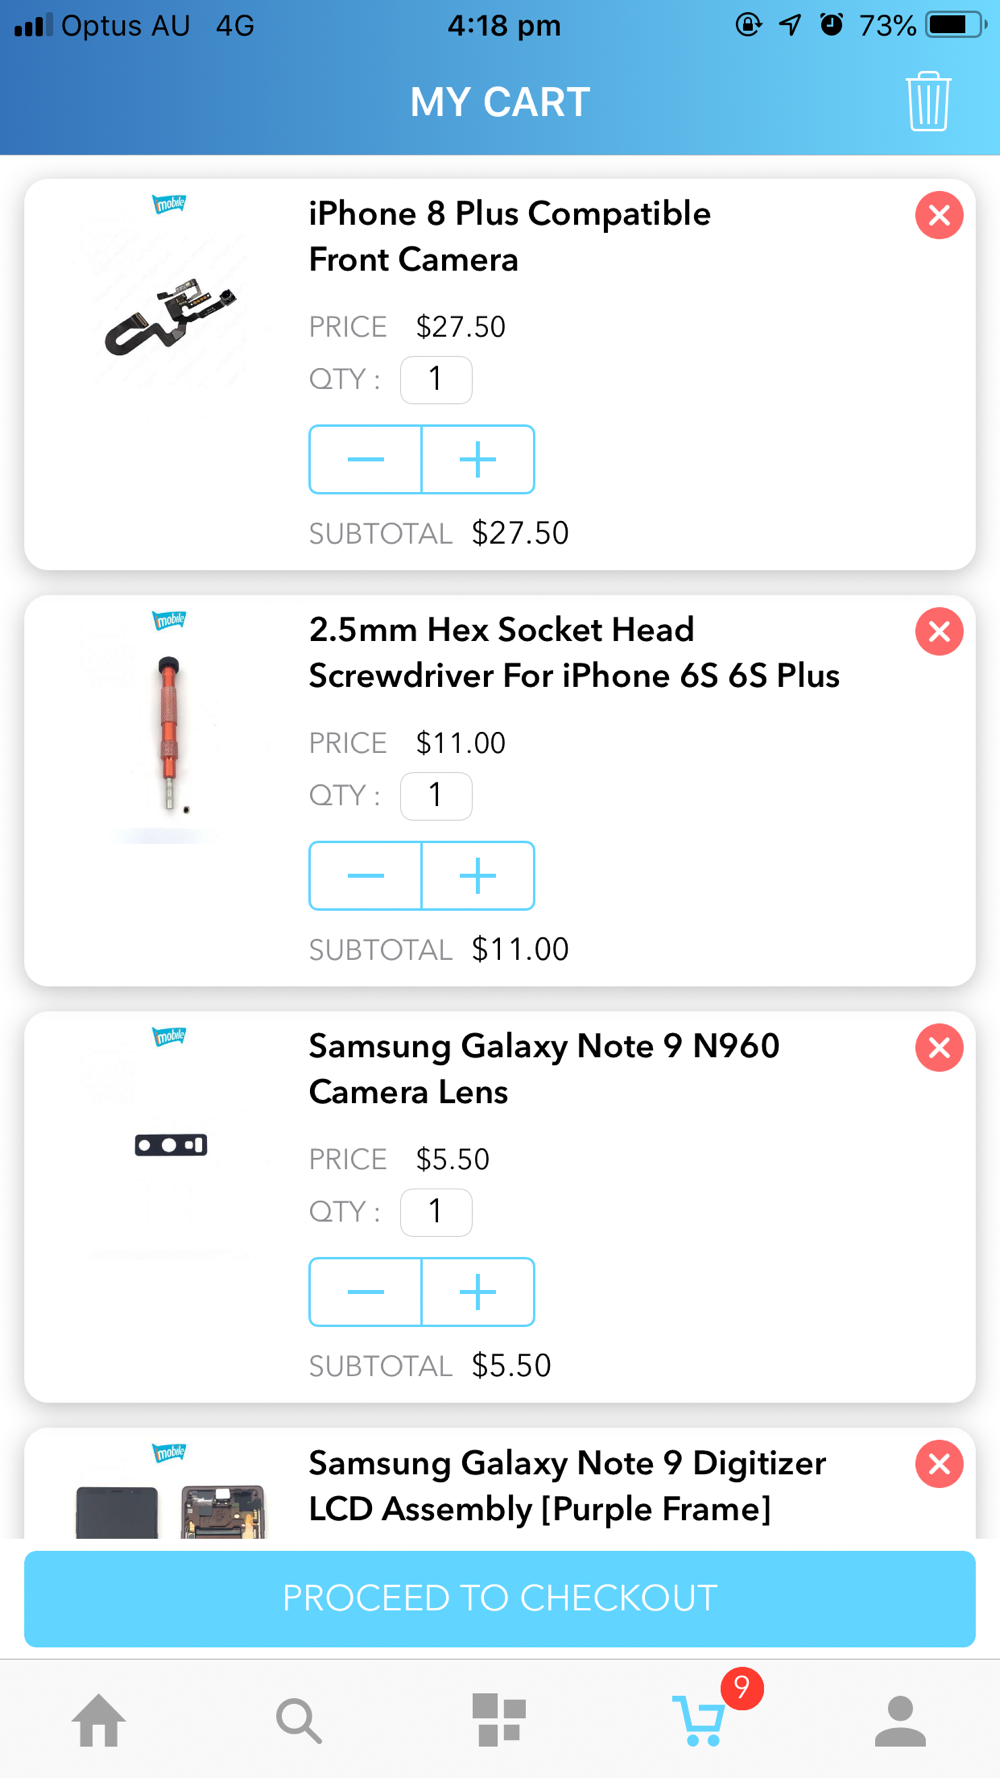1000x1778 pixels.
Task: Edit quantity field for Front Camera
Action: (436, 380)
